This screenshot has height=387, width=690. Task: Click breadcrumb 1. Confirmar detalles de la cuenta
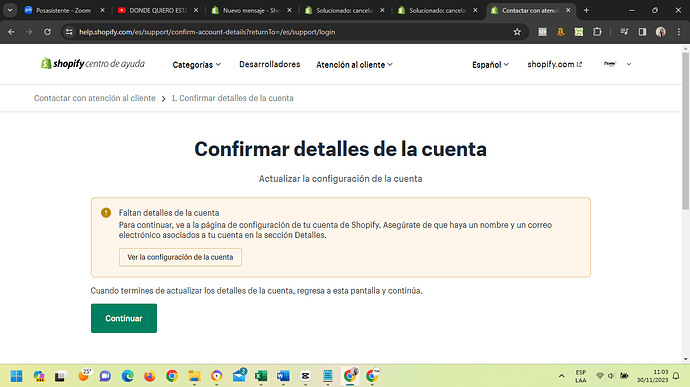232,98
